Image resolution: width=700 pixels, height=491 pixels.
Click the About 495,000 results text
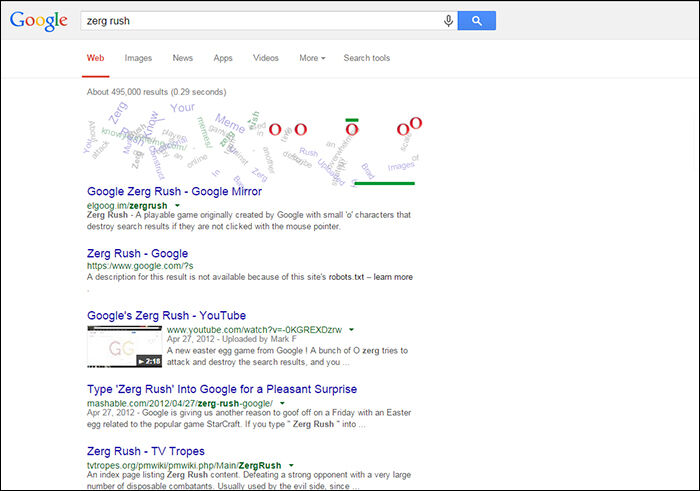156,92
